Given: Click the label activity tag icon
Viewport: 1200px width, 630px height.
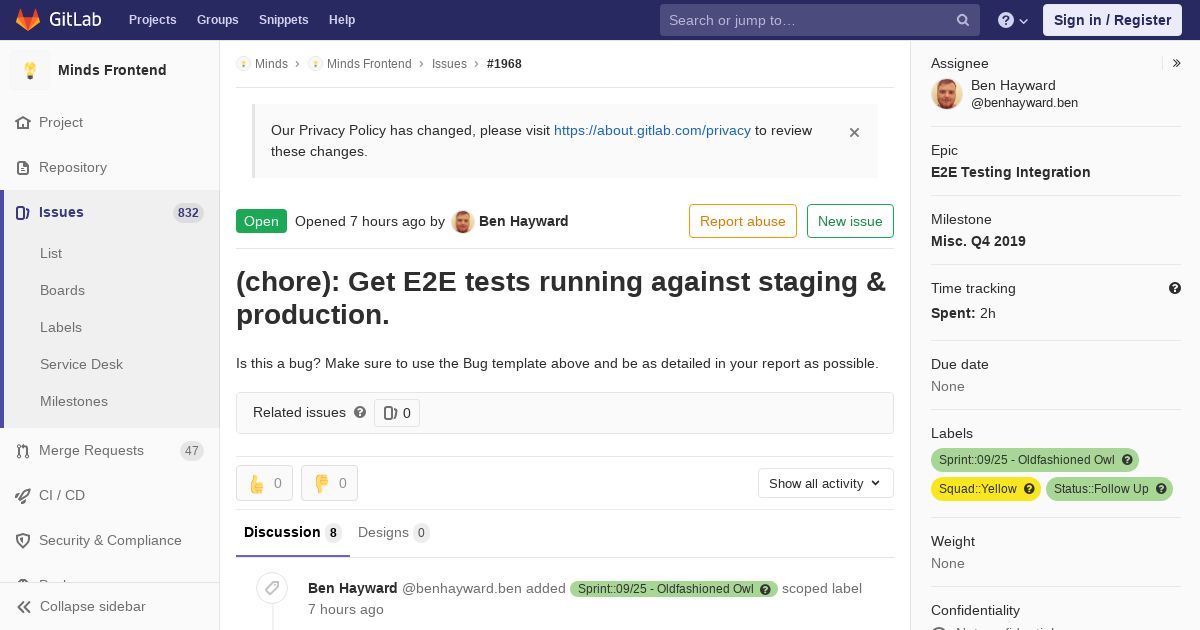Looking at the screenshot, I should (272, 588).
